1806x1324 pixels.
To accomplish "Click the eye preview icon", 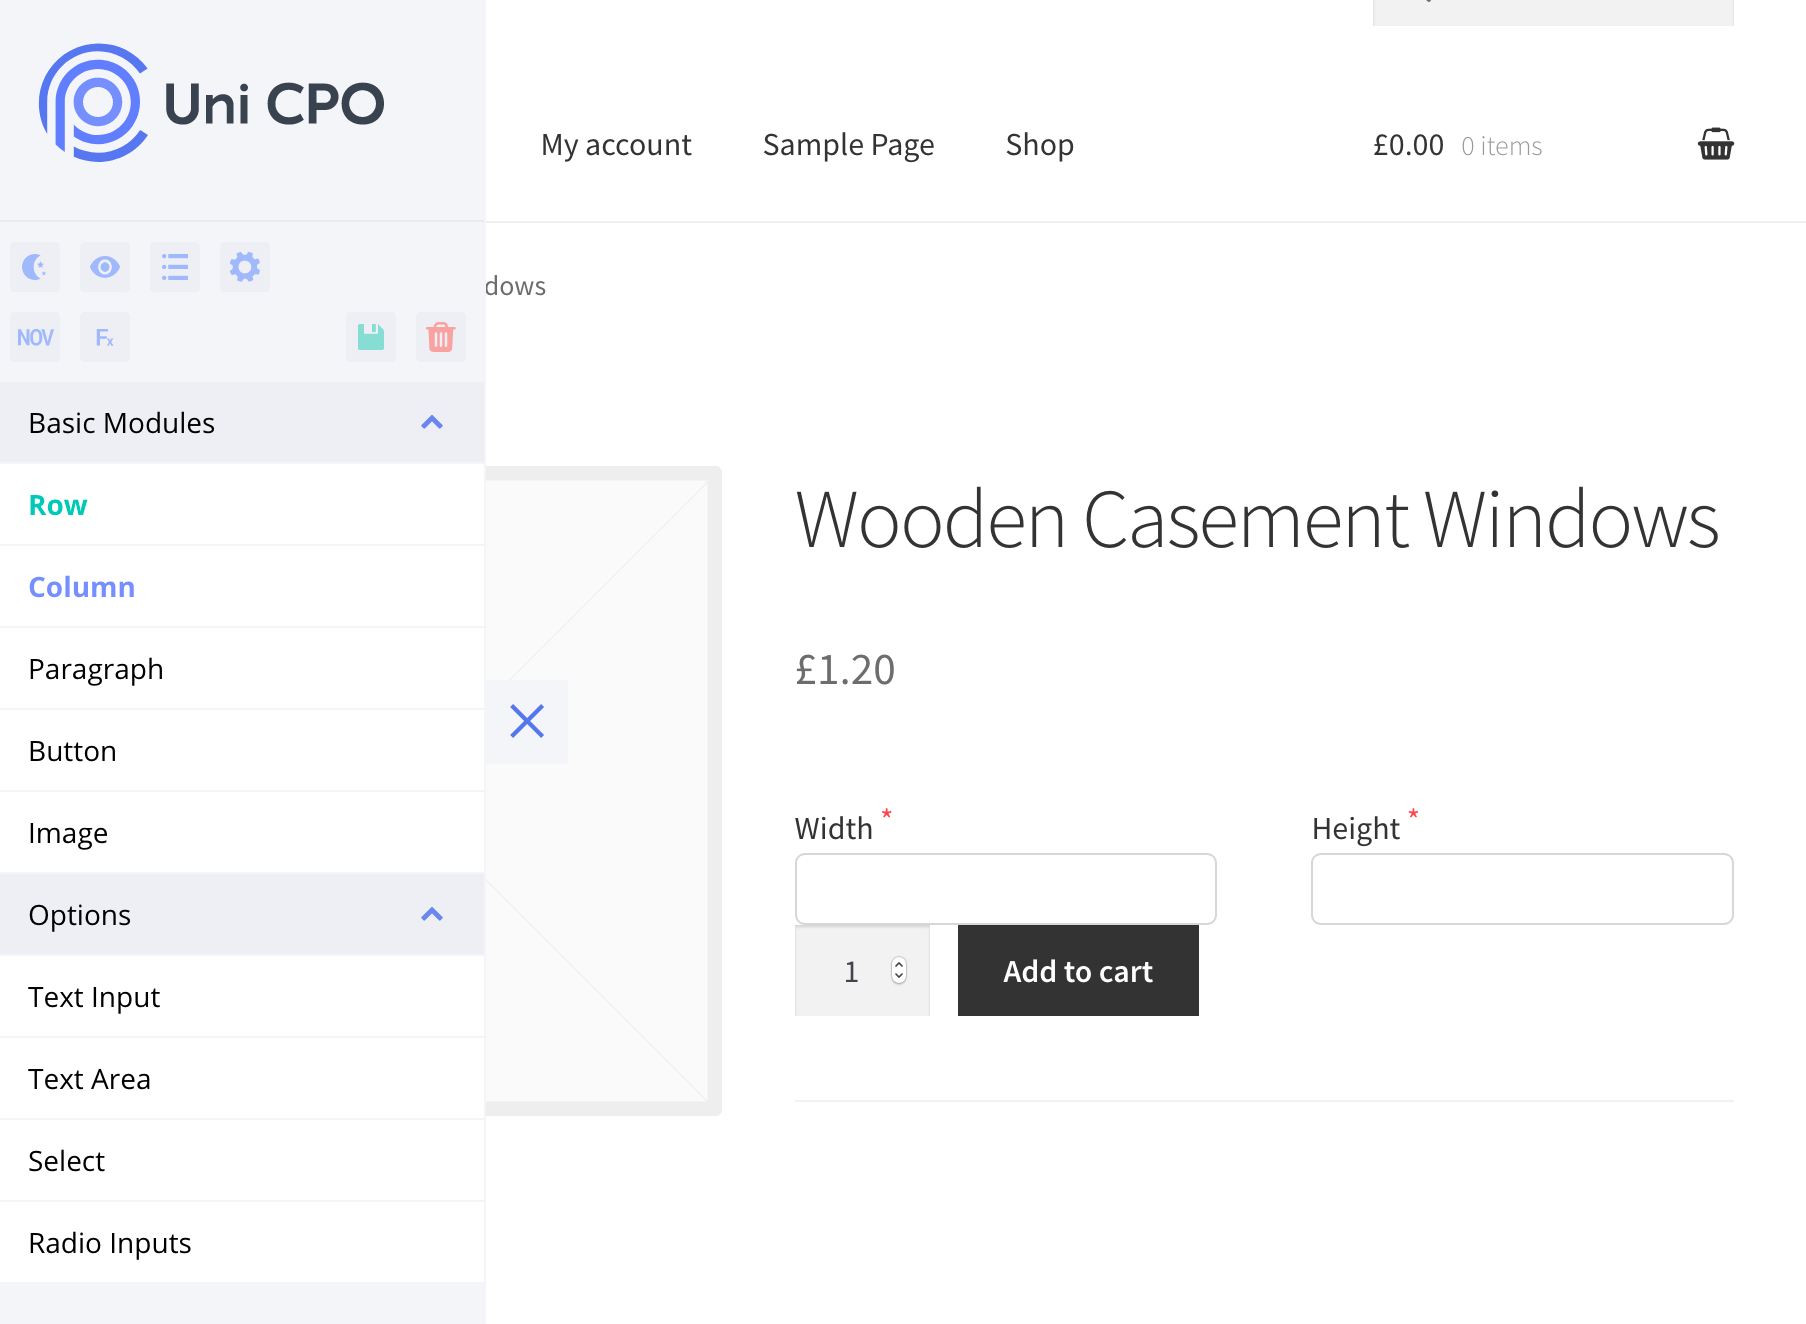I will 104,267.
